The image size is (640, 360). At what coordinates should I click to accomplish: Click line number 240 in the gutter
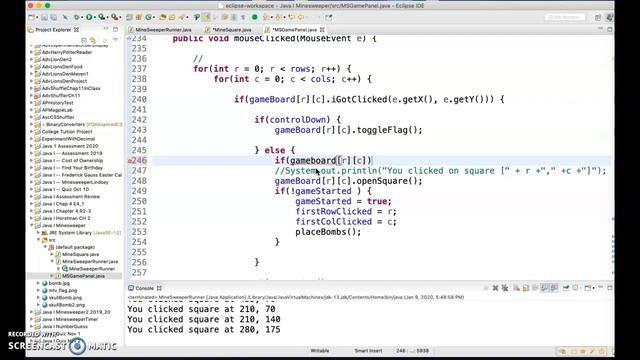pos(139,99)
